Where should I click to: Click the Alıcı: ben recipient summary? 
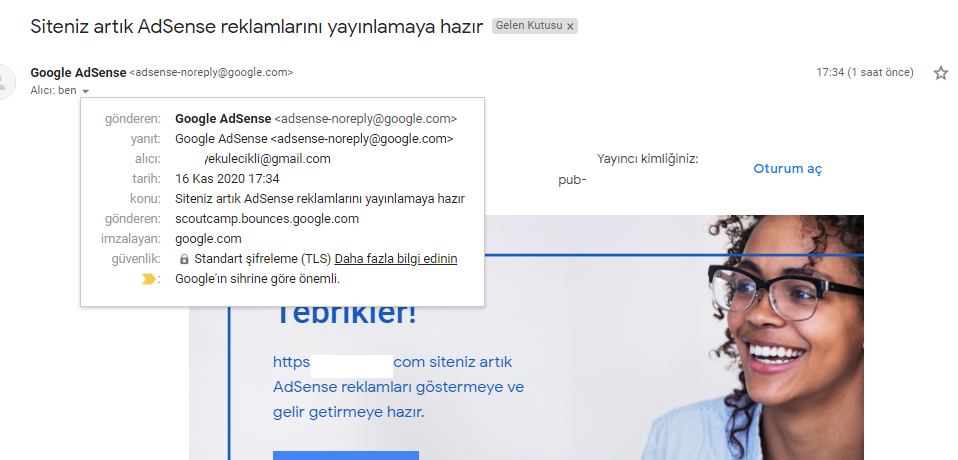53,90
